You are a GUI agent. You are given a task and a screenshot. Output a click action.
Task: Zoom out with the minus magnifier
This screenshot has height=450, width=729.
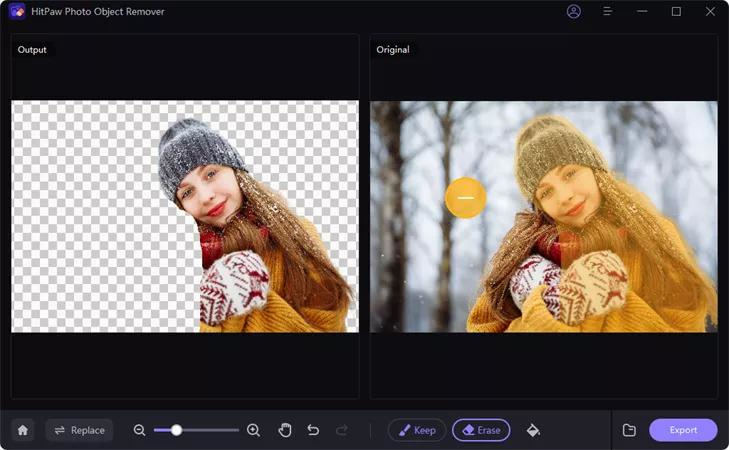140,430
